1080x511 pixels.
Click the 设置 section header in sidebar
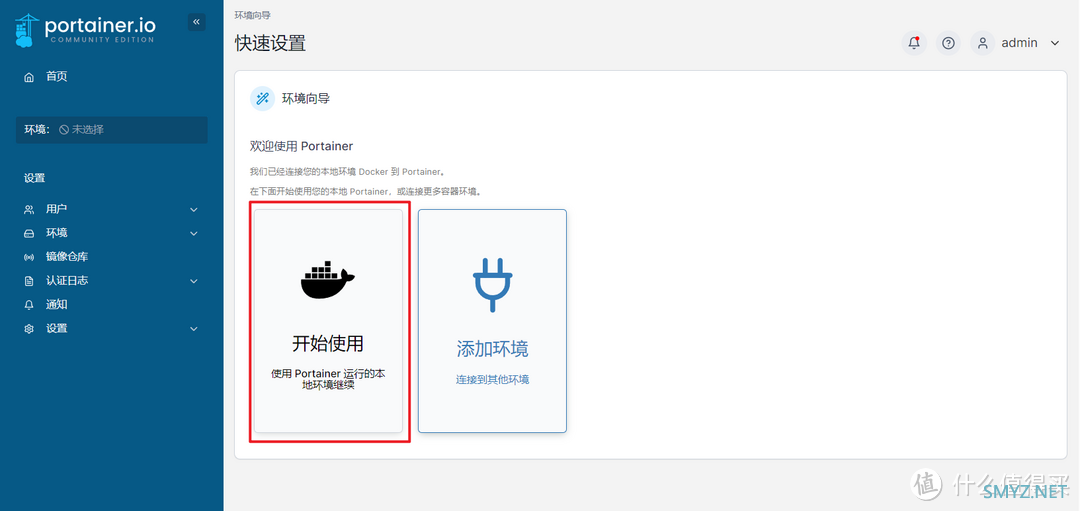34,178
